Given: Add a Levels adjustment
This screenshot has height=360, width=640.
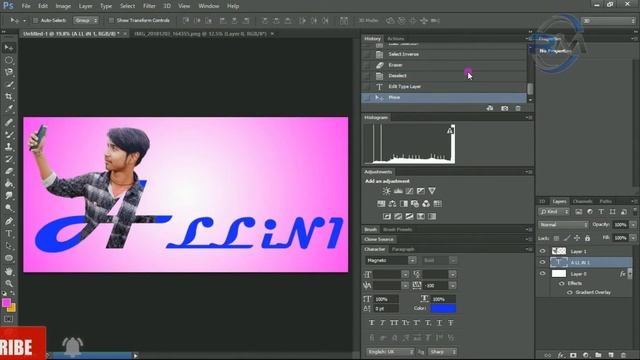Looking at the screenshot, I should coord(398,191).
